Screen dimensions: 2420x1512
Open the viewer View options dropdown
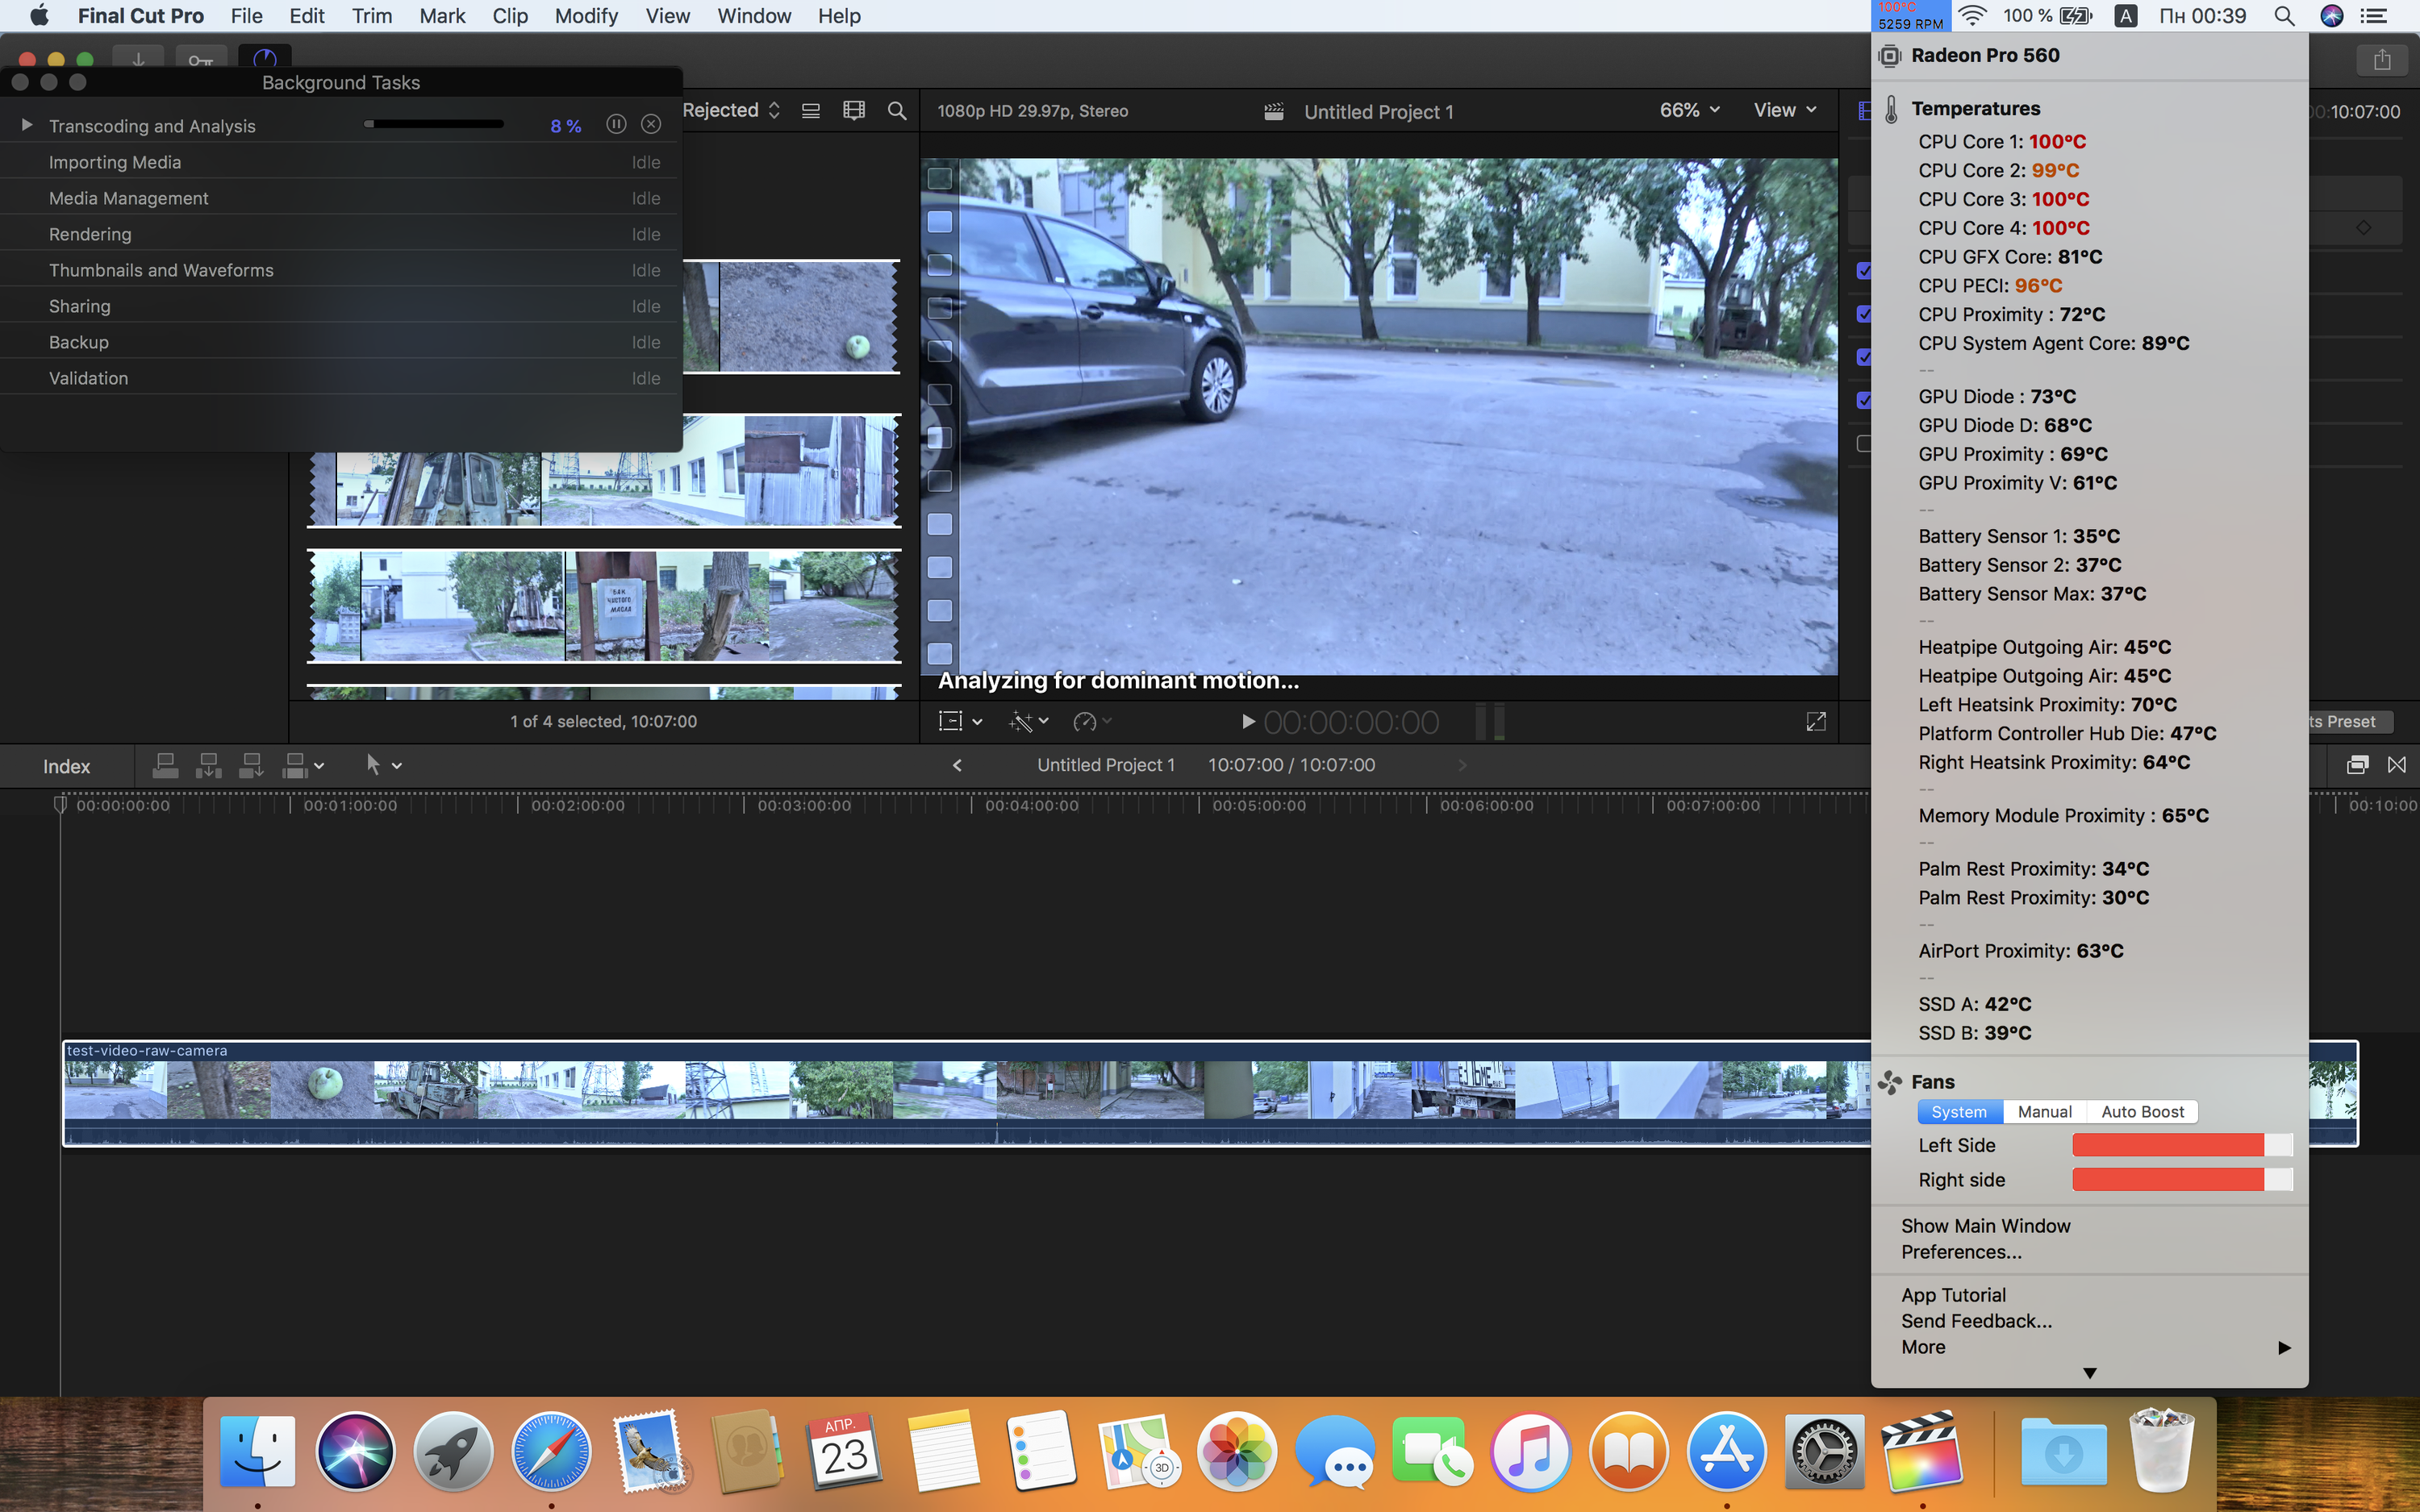click(x=1784, y=110)
